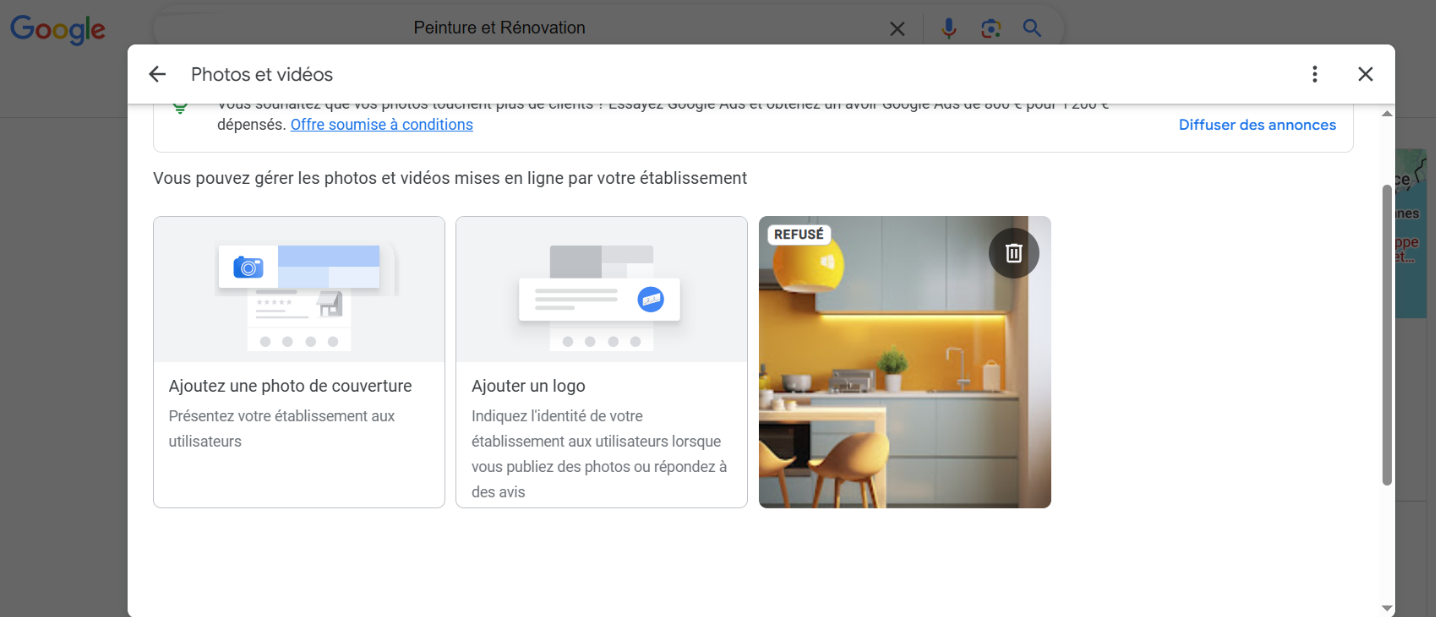Open the refused kitchen photo thumbnail

904,400
